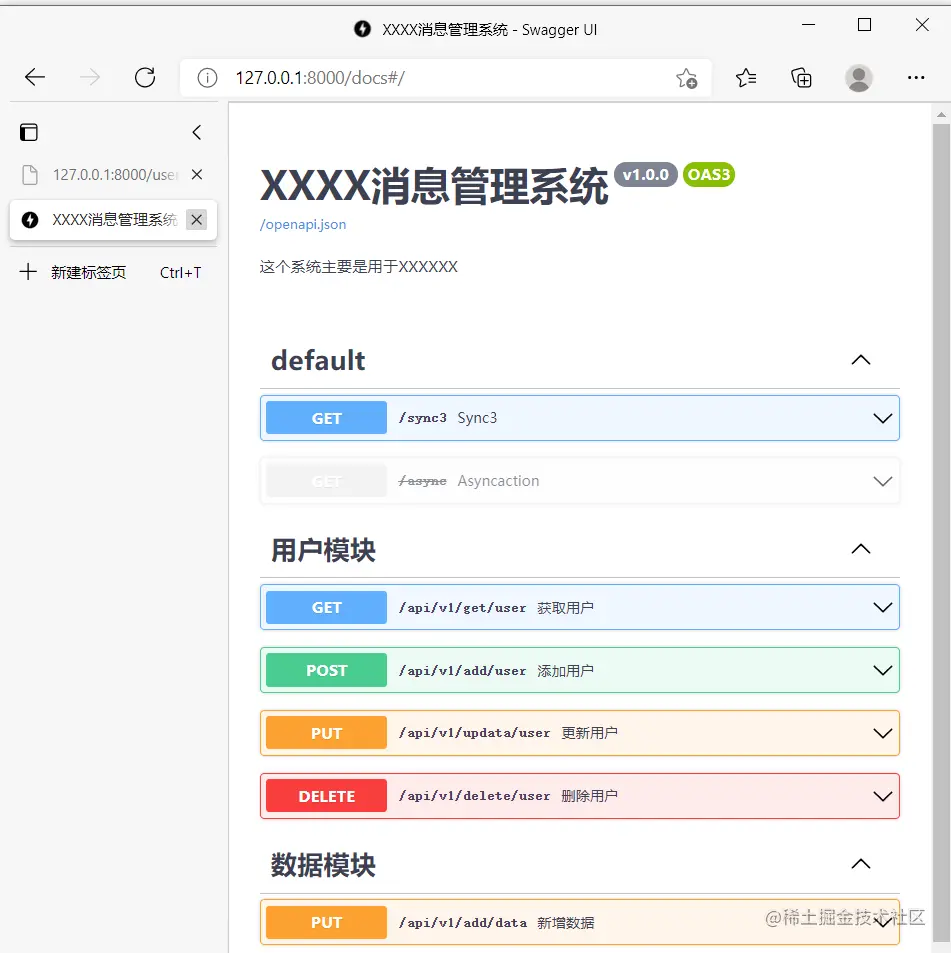Open the /openapi.json link

303,224
